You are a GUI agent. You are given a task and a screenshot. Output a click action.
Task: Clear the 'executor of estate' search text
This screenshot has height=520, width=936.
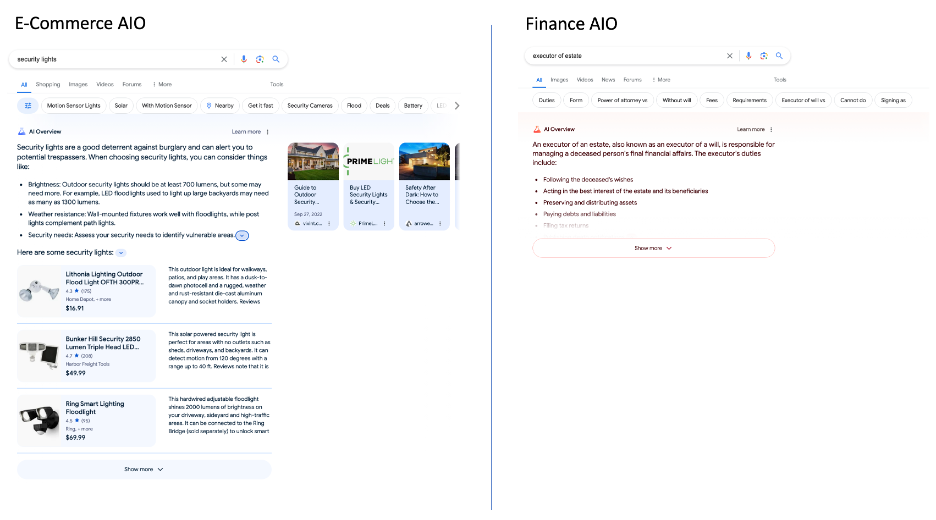click(730, 56)
